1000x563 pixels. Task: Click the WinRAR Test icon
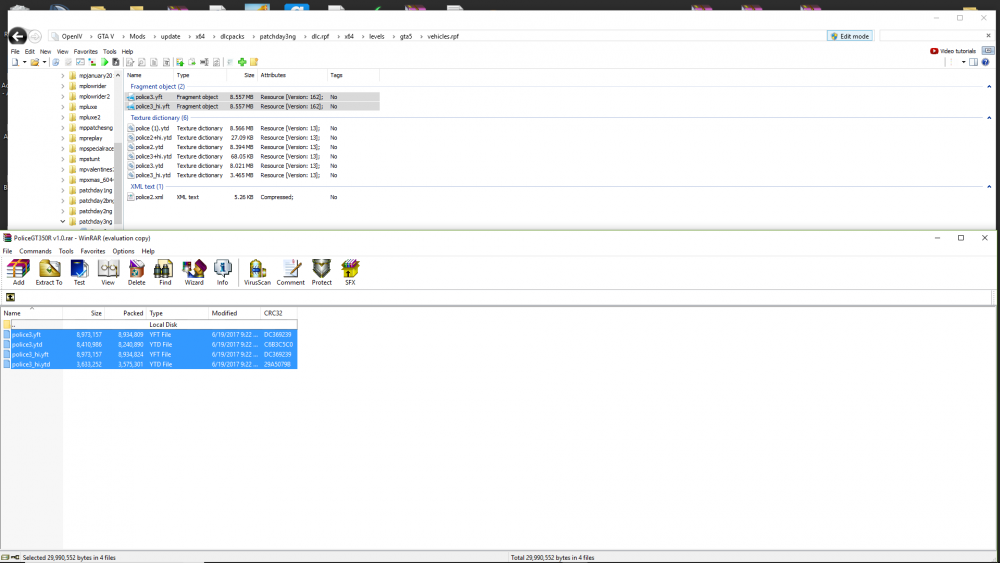click(x=79, y=272)
